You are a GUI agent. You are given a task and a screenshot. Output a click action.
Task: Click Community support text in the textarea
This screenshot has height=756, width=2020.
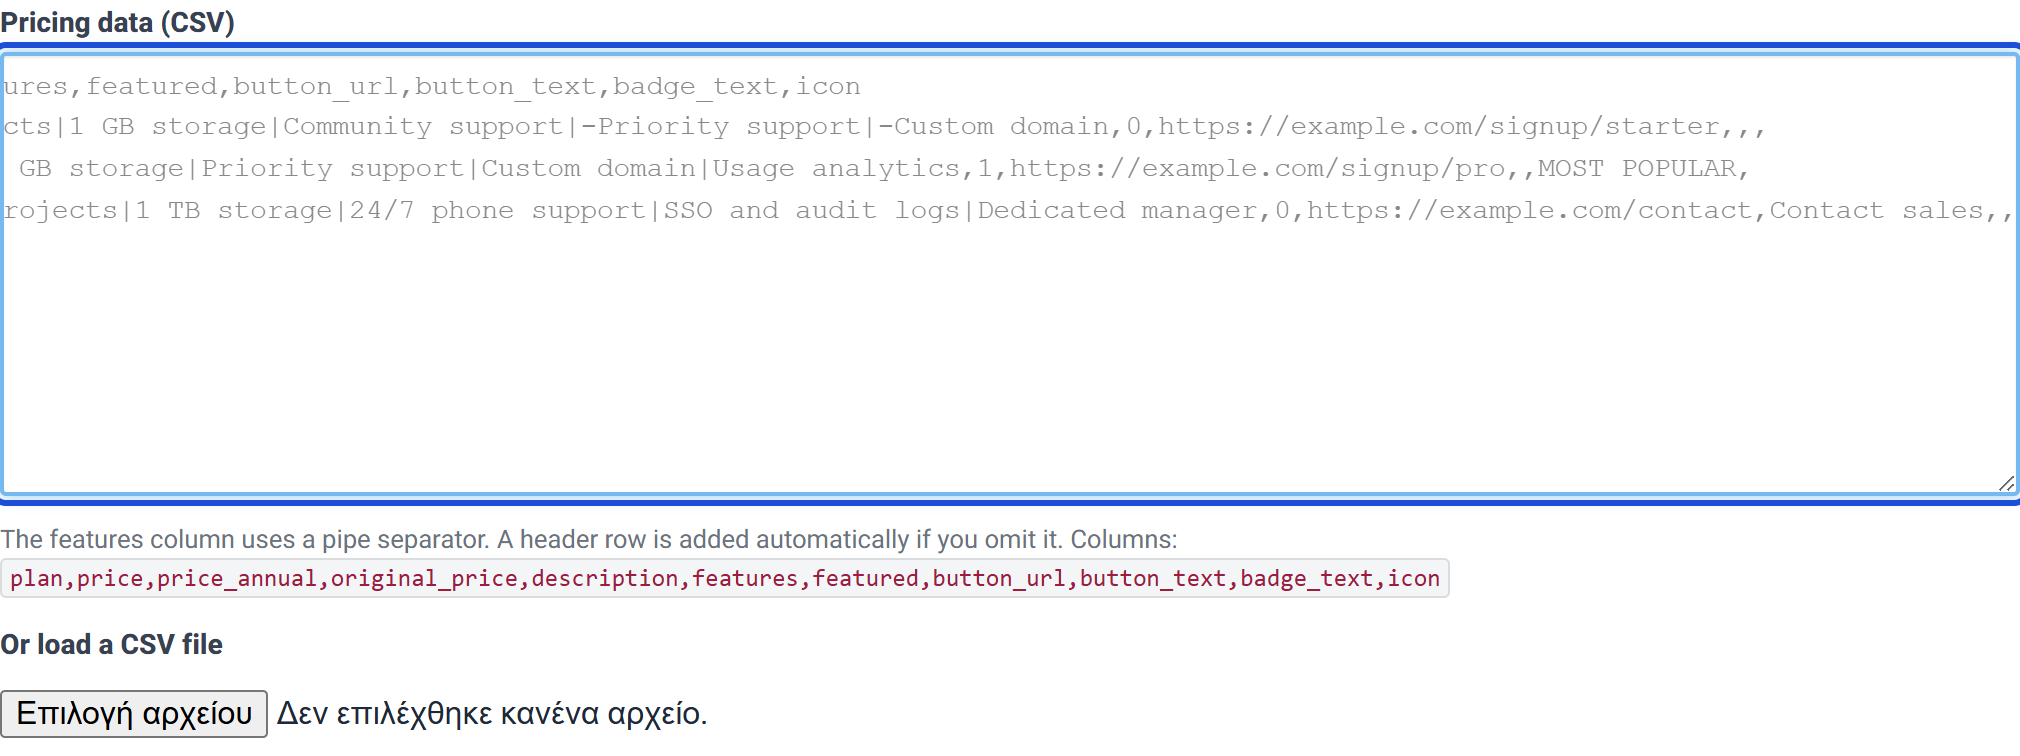tap(423, 126)
